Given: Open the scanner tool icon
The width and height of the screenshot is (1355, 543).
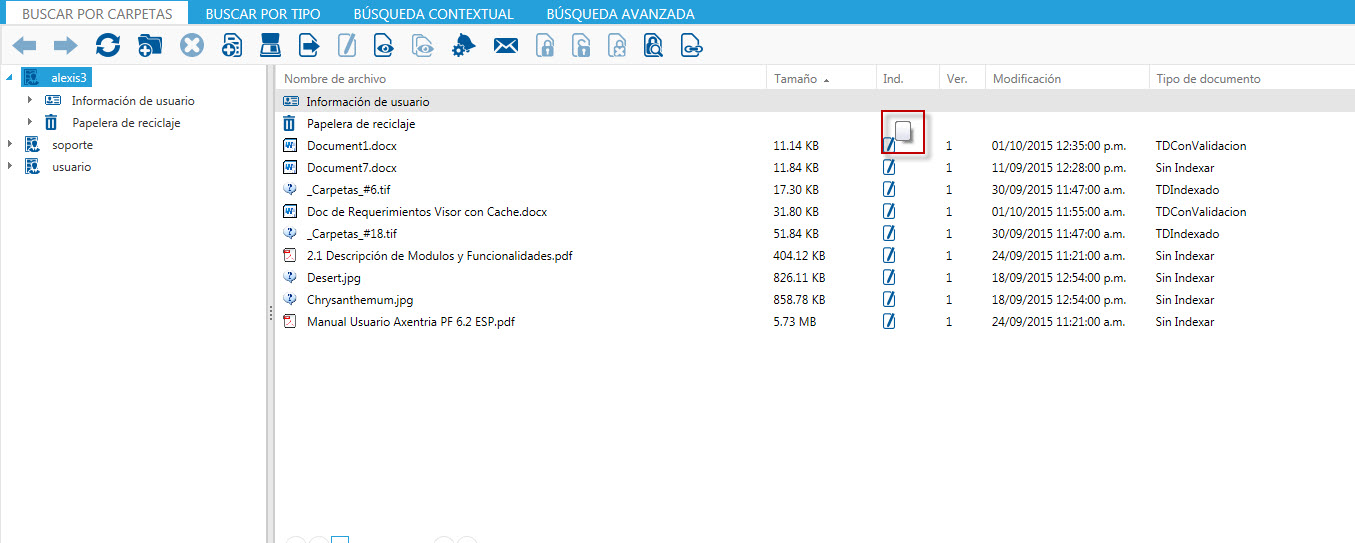Looking at the screenshot, I should click(x=270, y=45).
